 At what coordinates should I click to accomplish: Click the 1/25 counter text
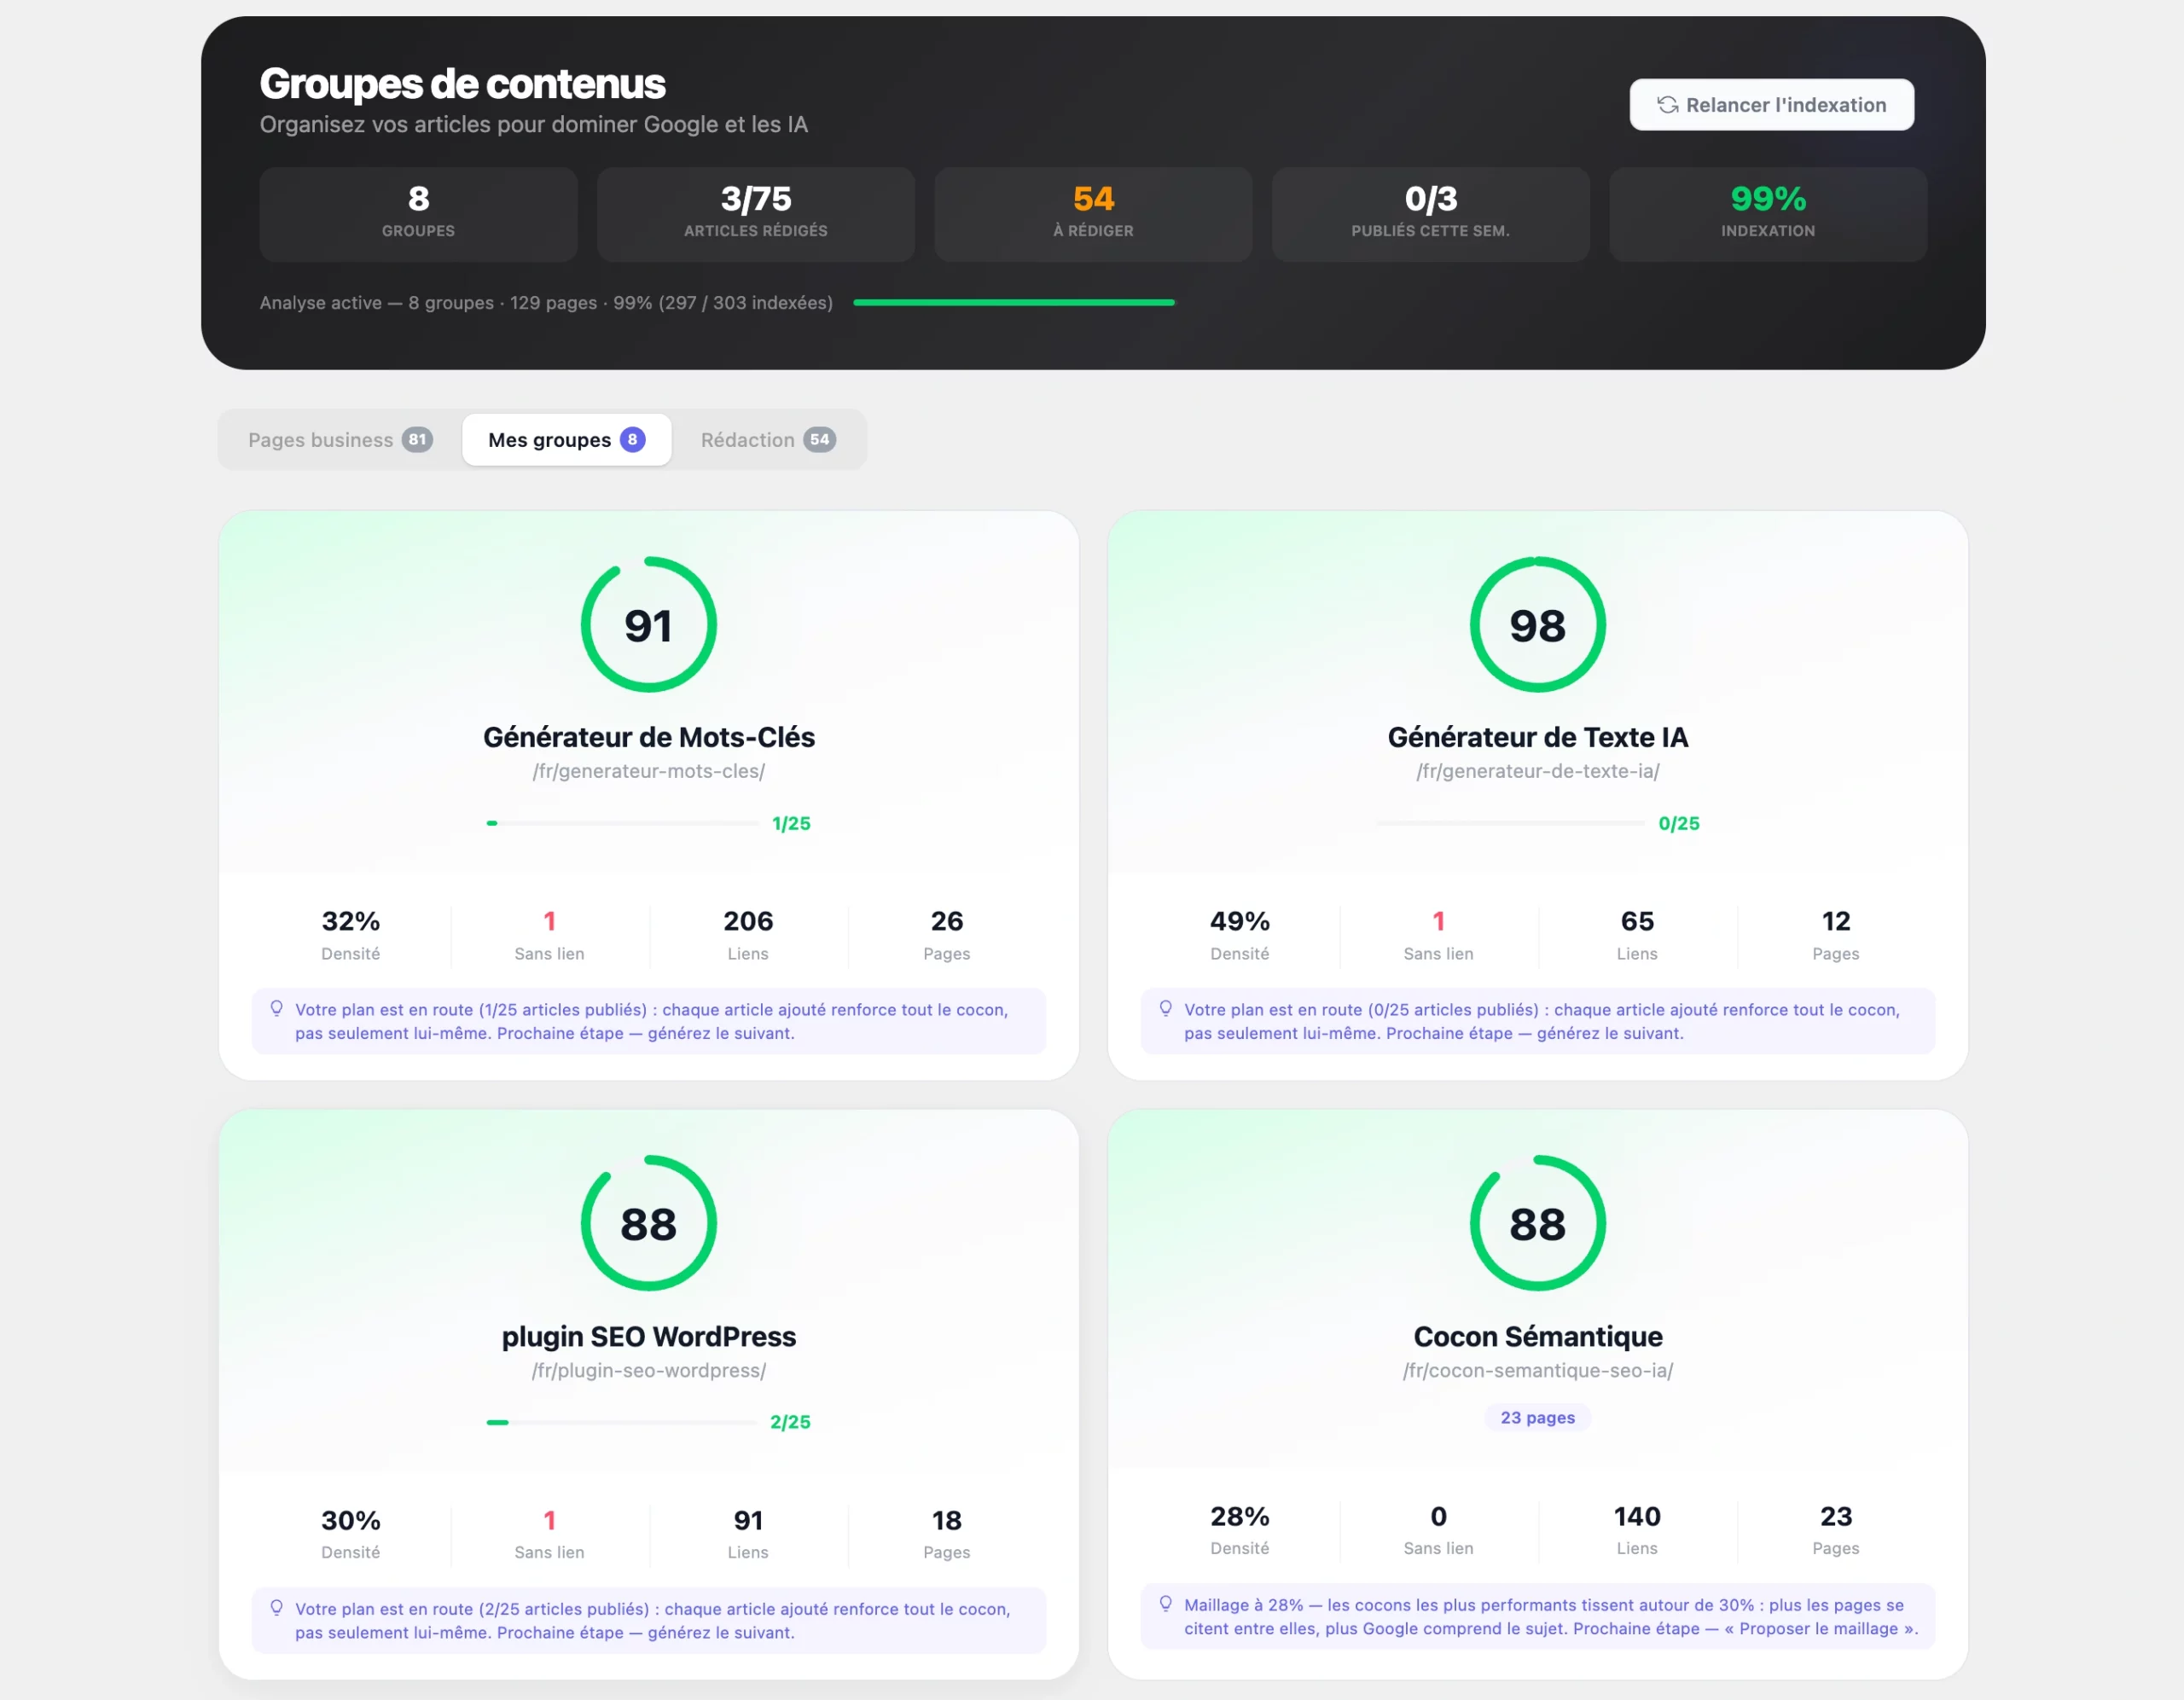pyautogui.click(x=791, y=823)
